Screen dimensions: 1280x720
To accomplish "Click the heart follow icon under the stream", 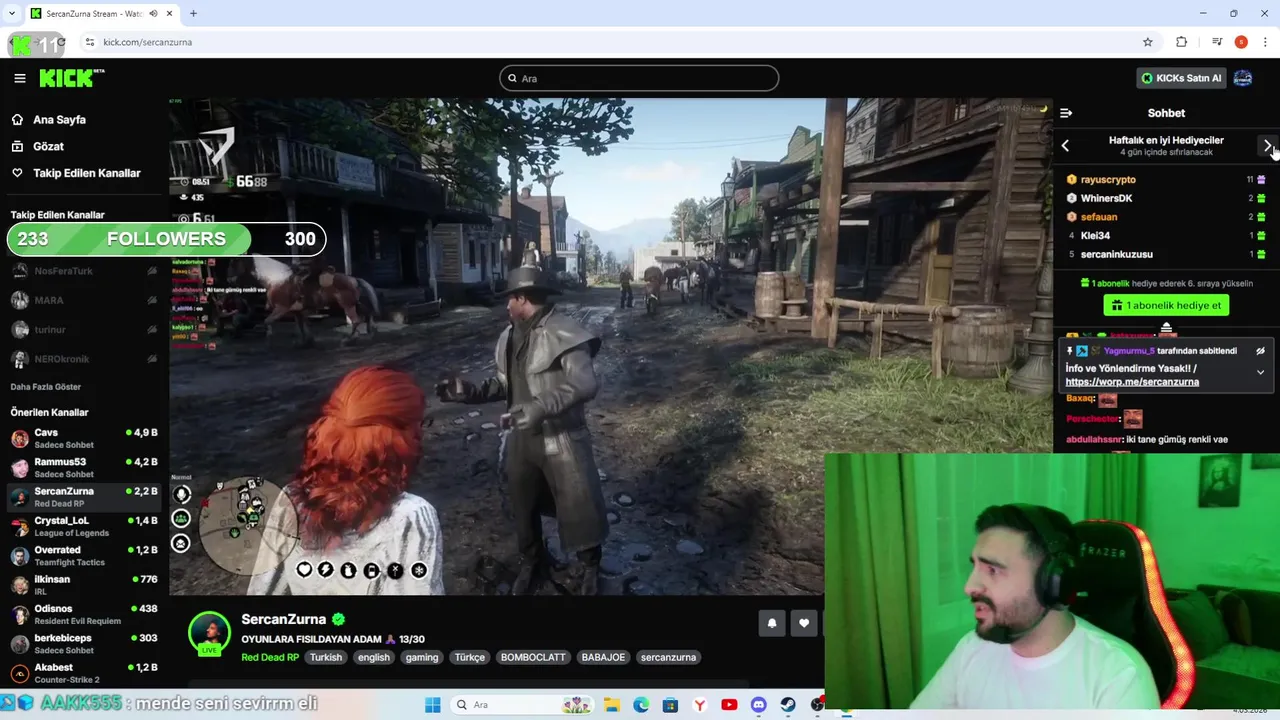I will 804,623.
